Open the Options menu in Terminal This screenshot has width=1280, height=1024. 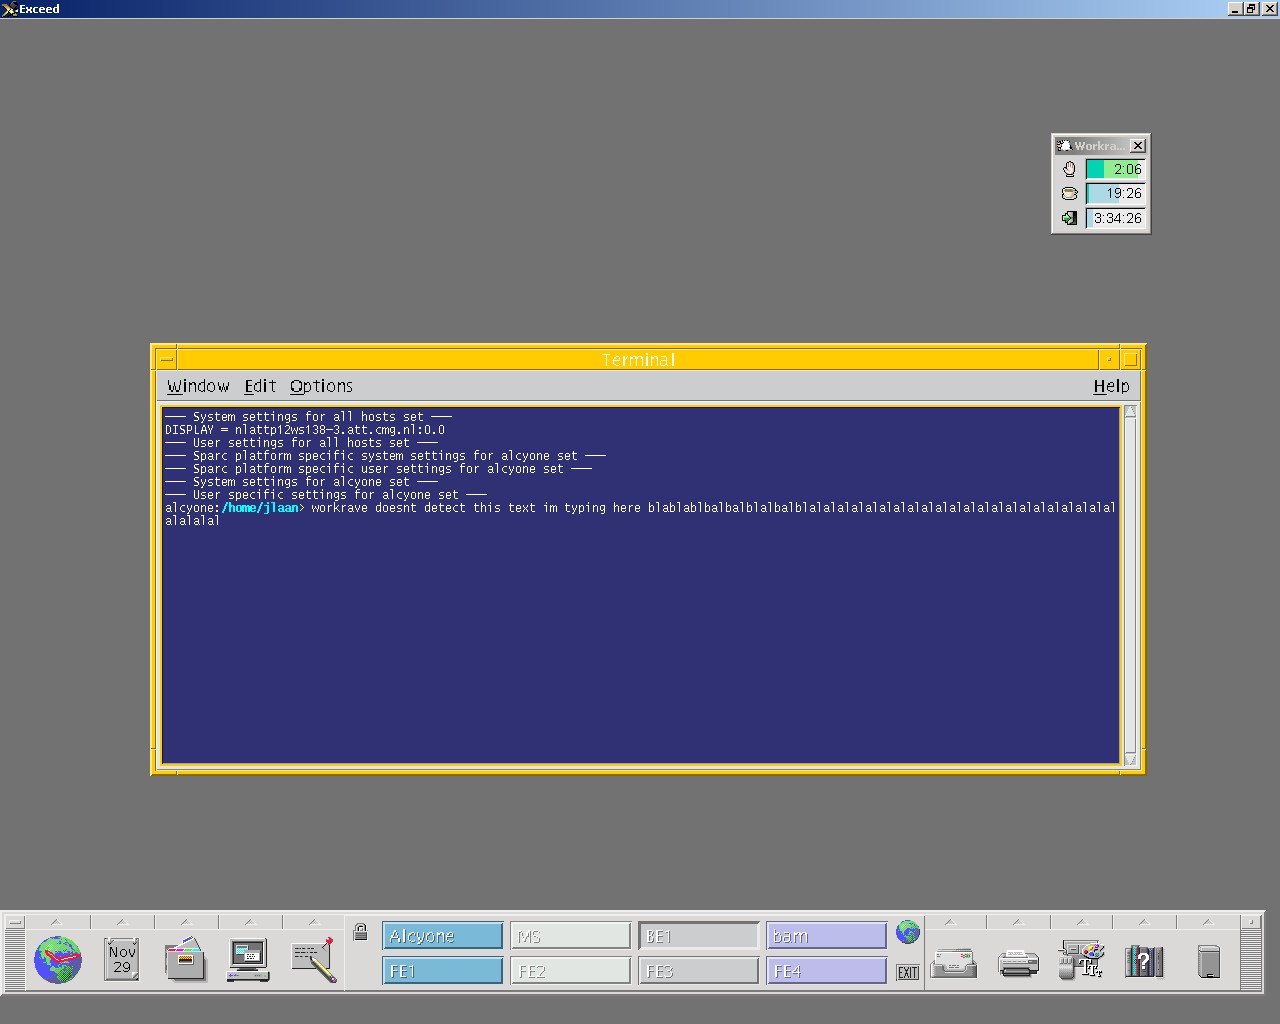(x=321, y=386)
